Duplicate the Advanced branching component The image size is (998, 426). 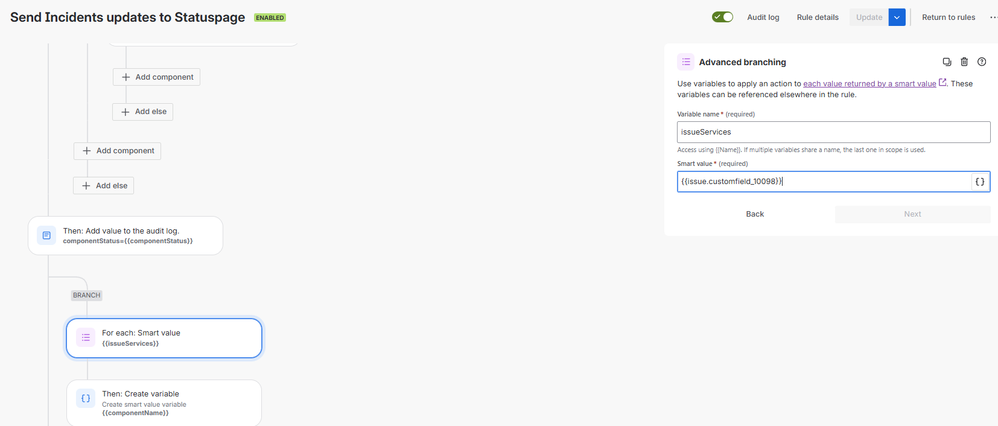click(947, 62)
